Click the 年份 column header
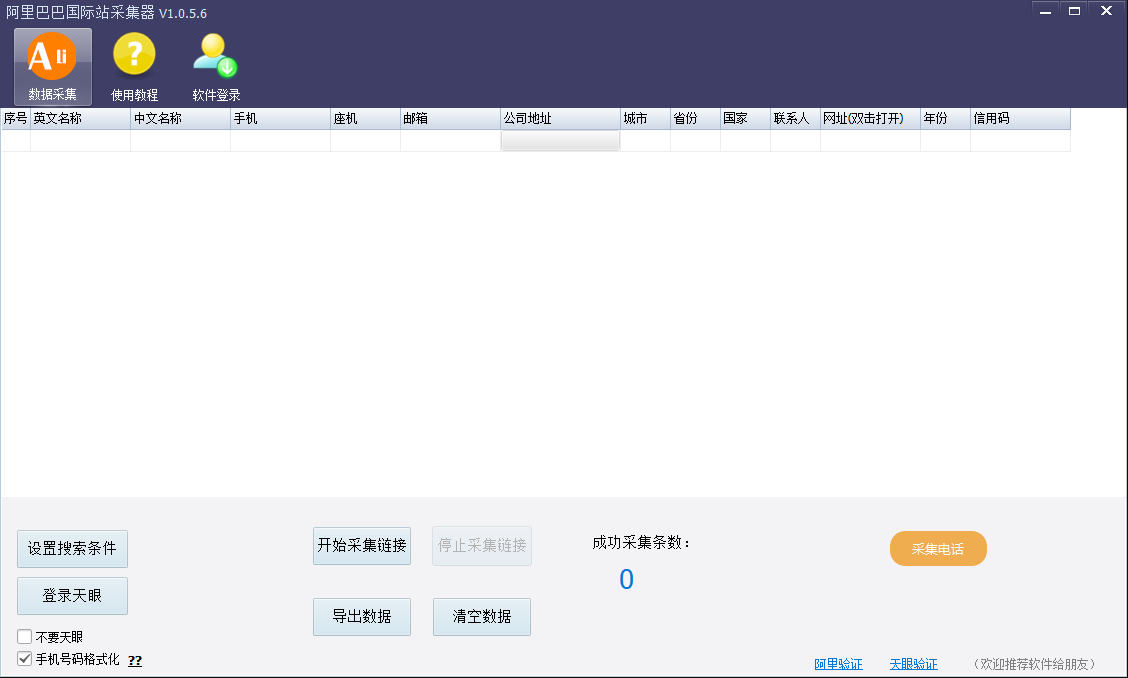The width and height of the screenshot is (1128, 678). [945, 119]
